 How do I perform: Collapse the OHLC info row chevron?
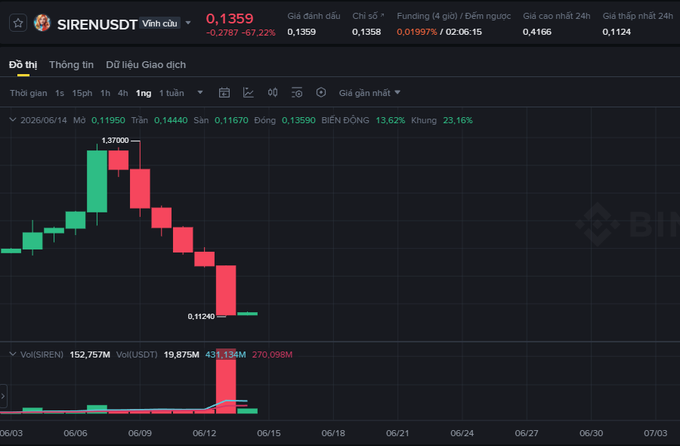point(13,120)
